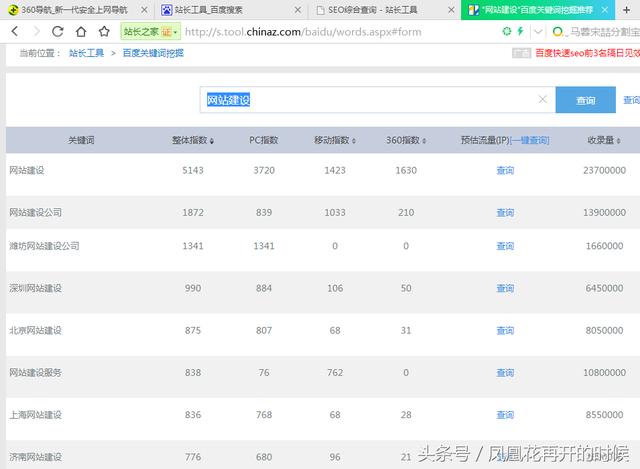Click the 5143 overall index value
Image resolution: width=640 pixels, height=469 pixels.
(x=193, y=170)
